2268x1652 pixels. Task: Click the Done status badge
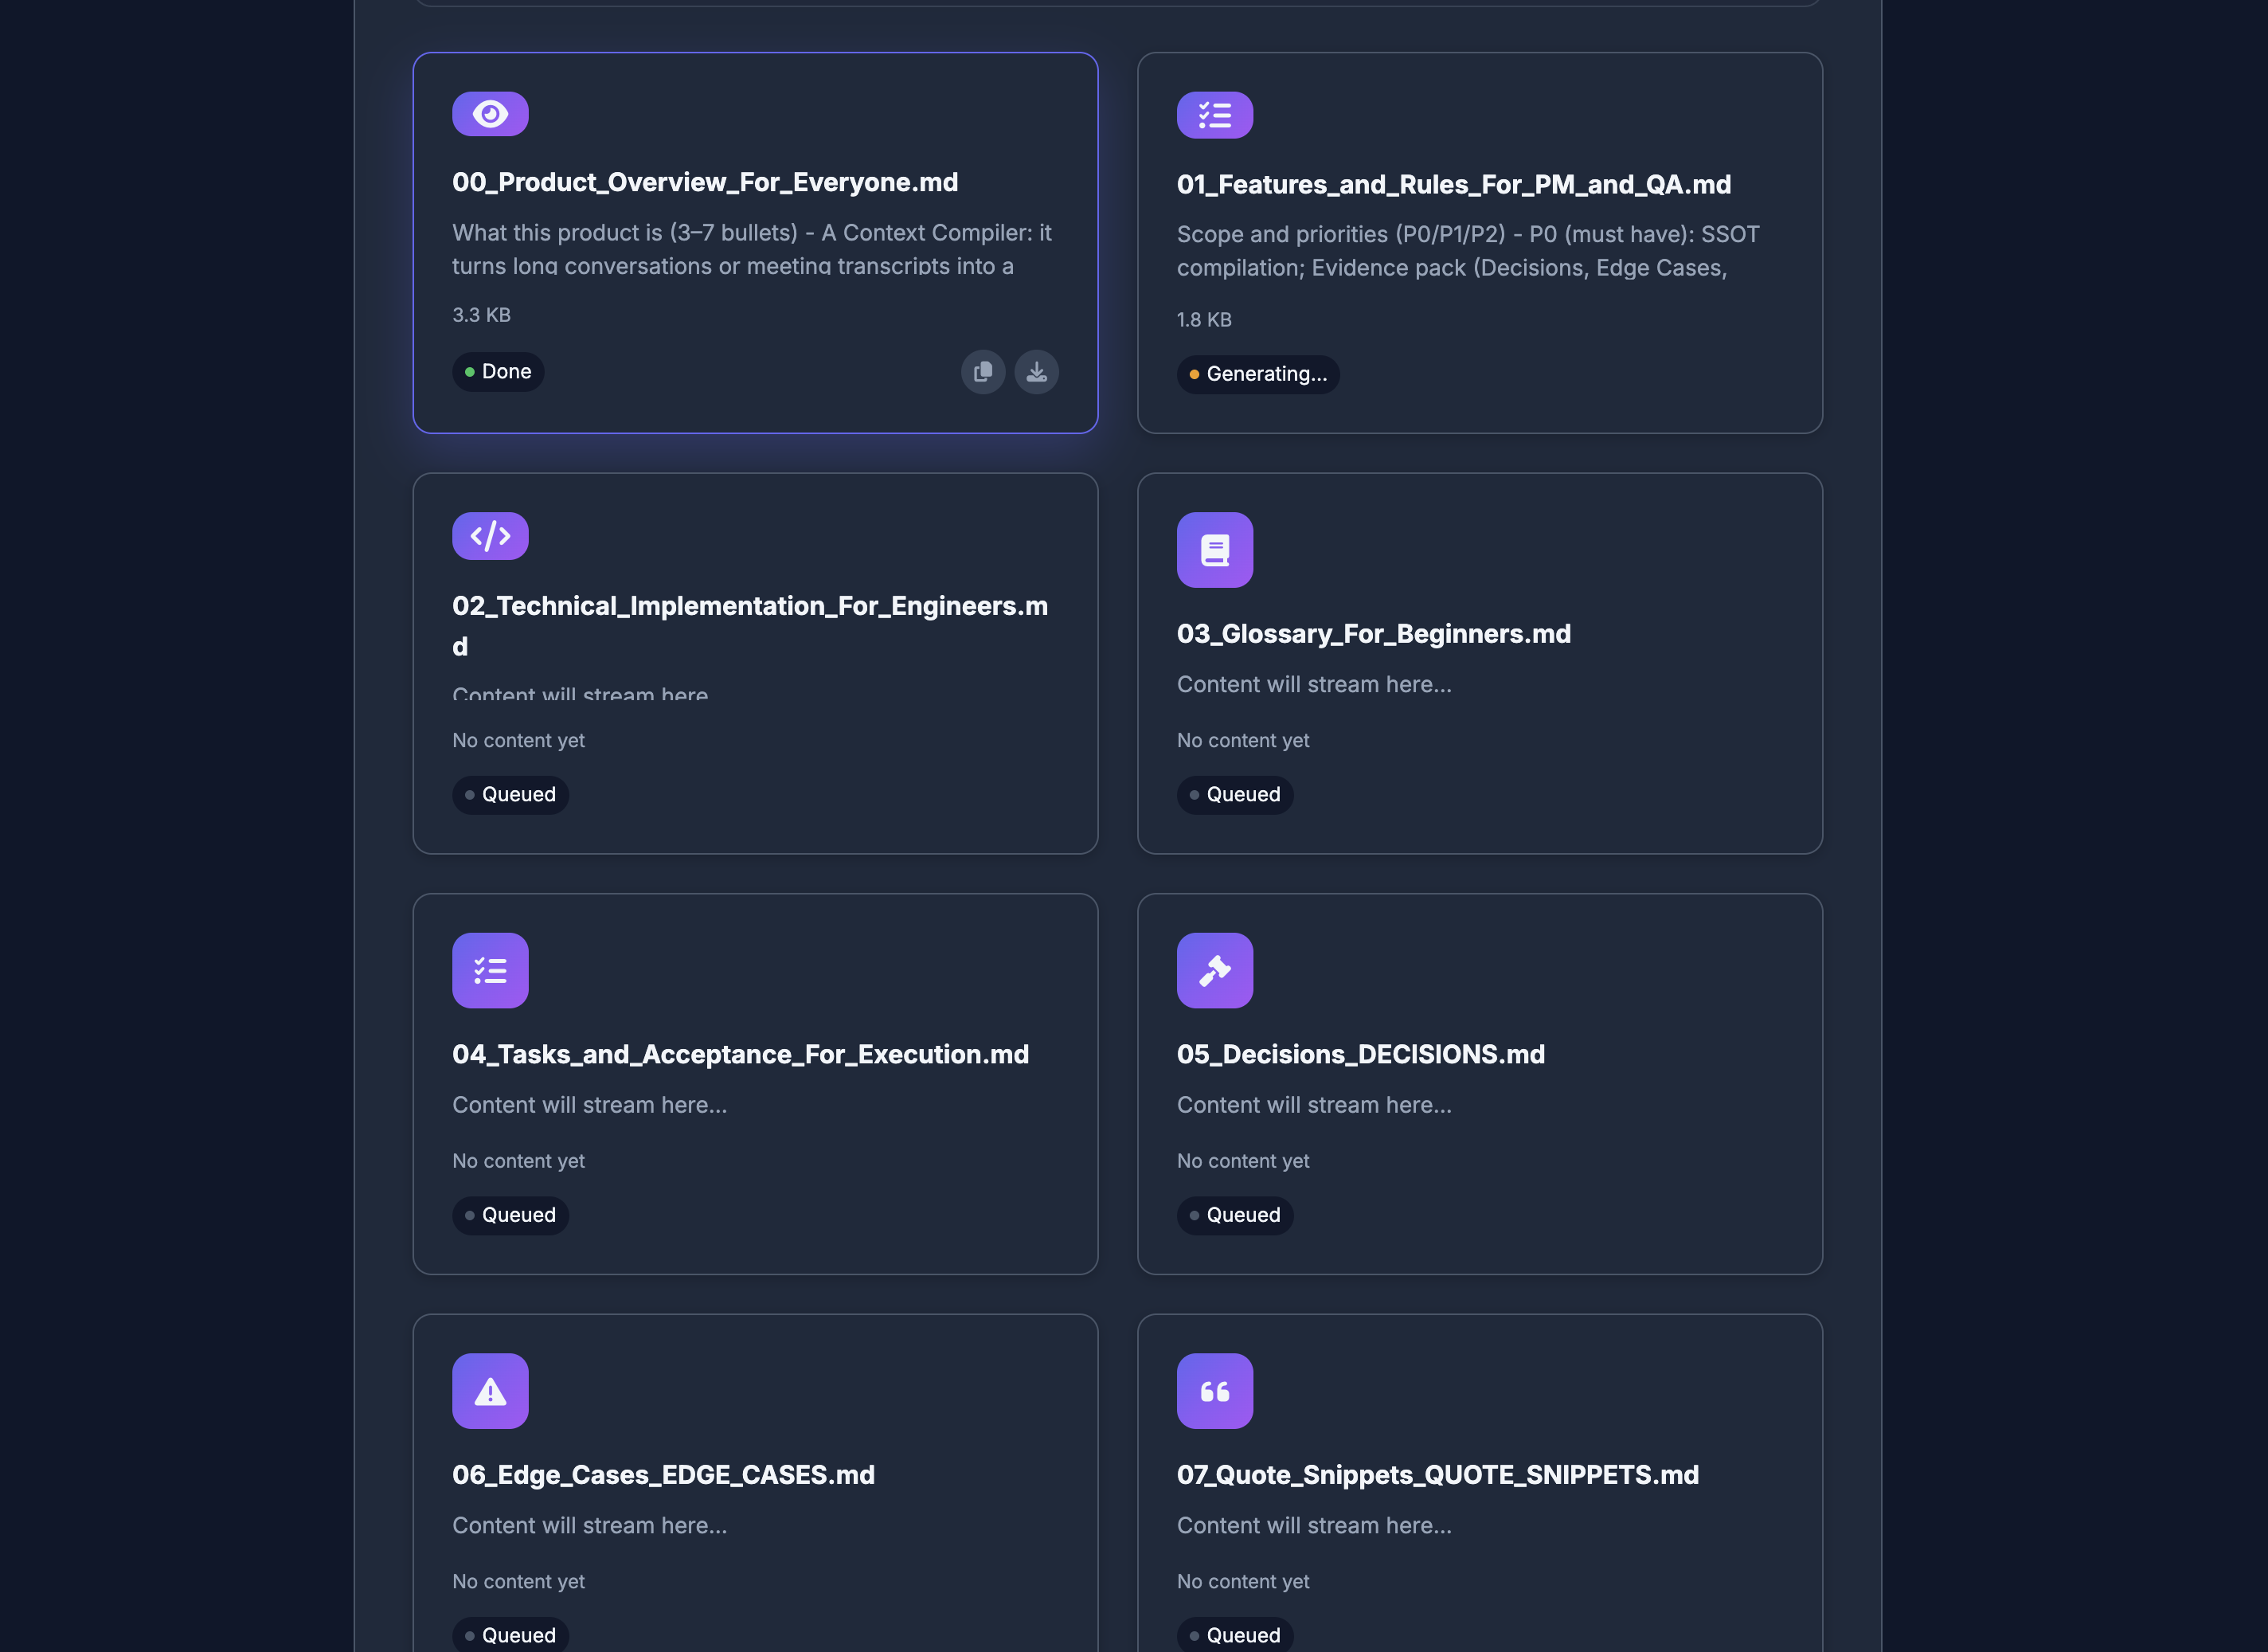(498, 372)
